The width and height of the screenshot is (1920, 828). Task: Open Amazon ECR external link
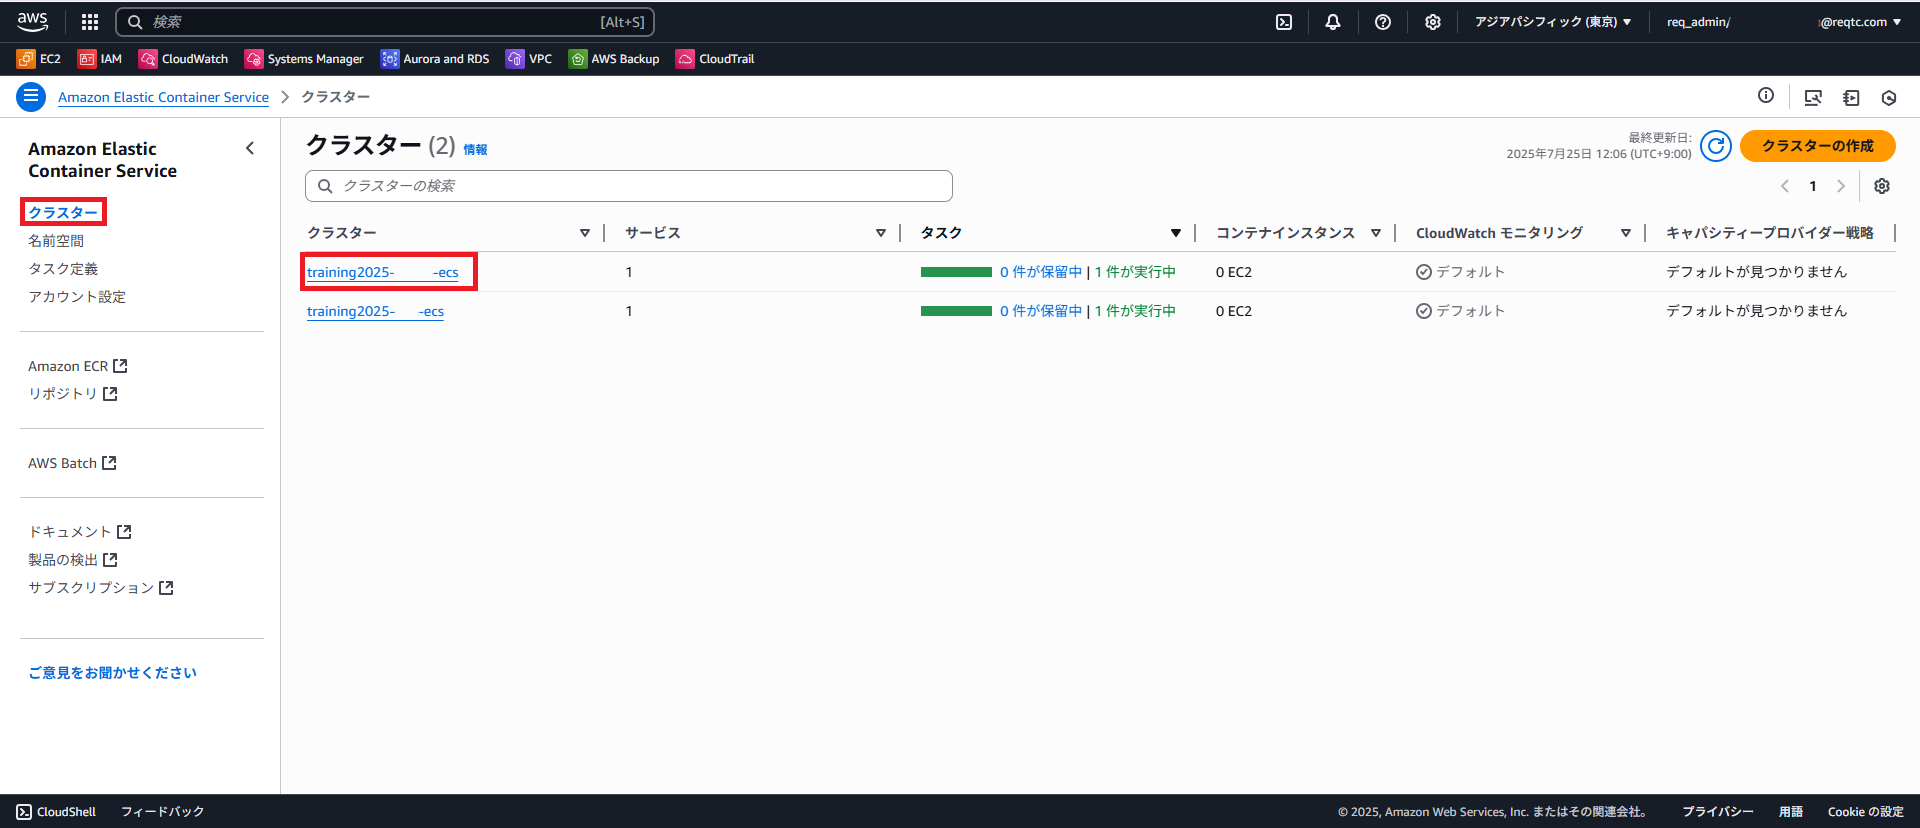pyautogui.click(x=78, y=366)
